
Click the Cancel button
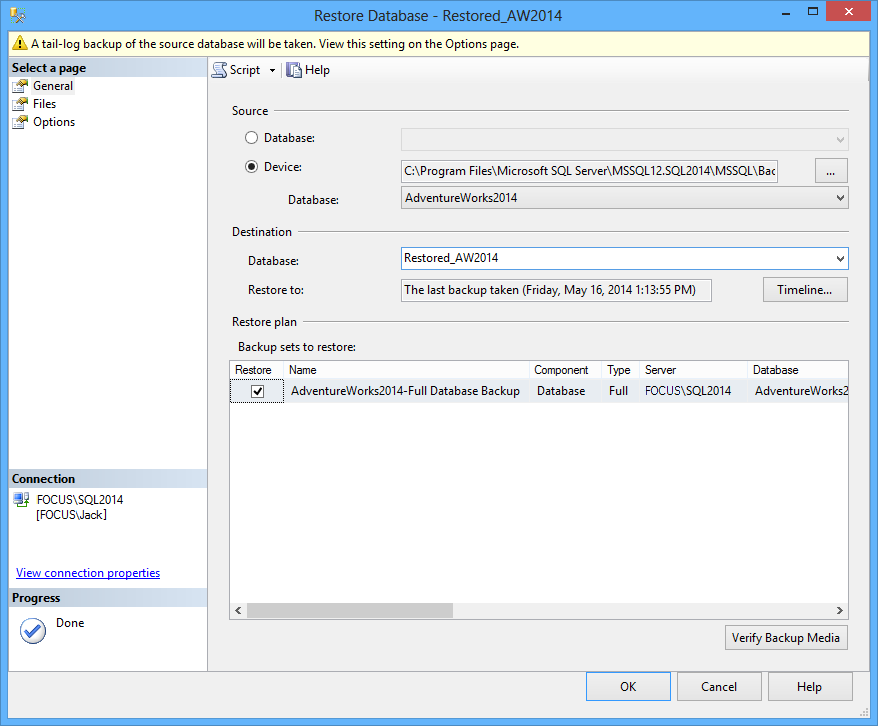[x=719, y=687]
